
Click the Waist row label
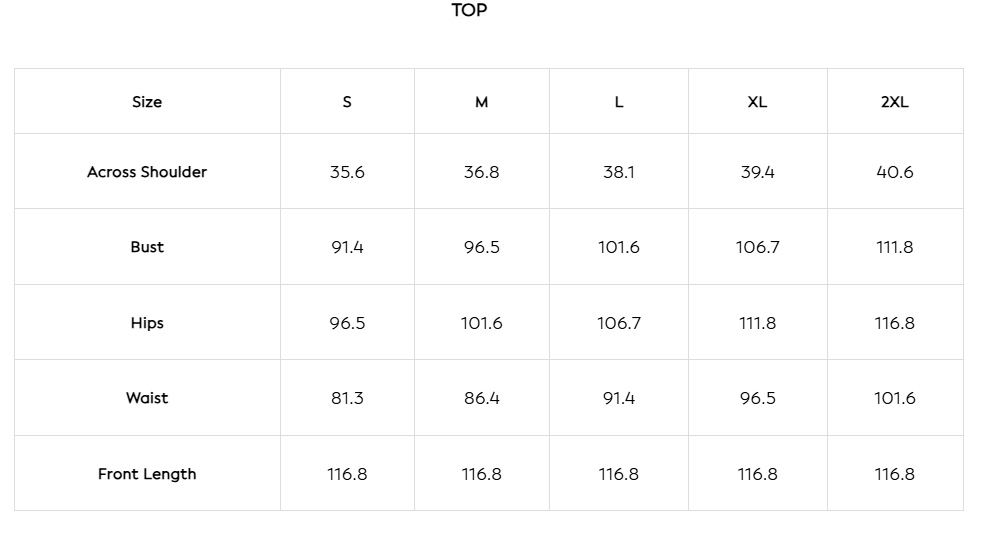147,398
